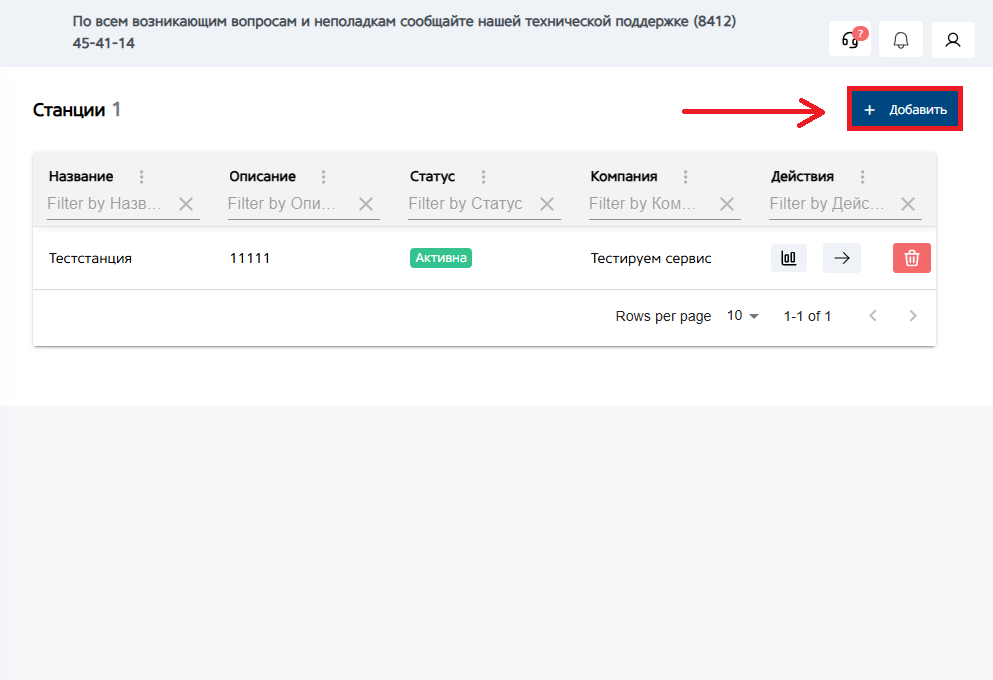The width and height of the screenshot is (993, 680).
Task: Click the Тестируем сервис company cell
Action: click(x=651, y=258)
